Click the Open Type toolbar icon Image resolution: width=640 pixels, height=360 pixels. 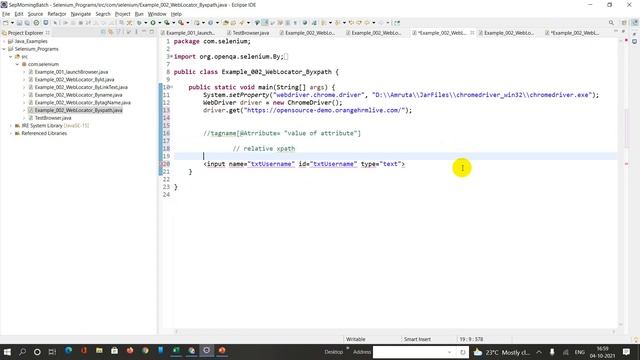point(225,23)
